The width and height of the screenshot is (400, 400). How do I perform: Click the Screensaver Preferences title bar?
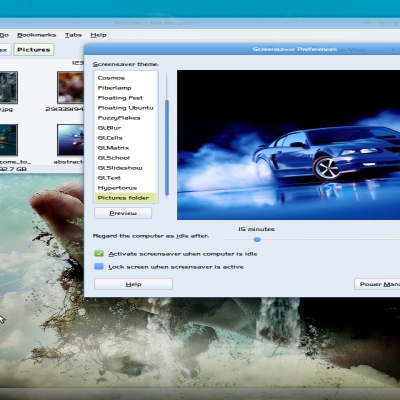click(x=242, y=49)
